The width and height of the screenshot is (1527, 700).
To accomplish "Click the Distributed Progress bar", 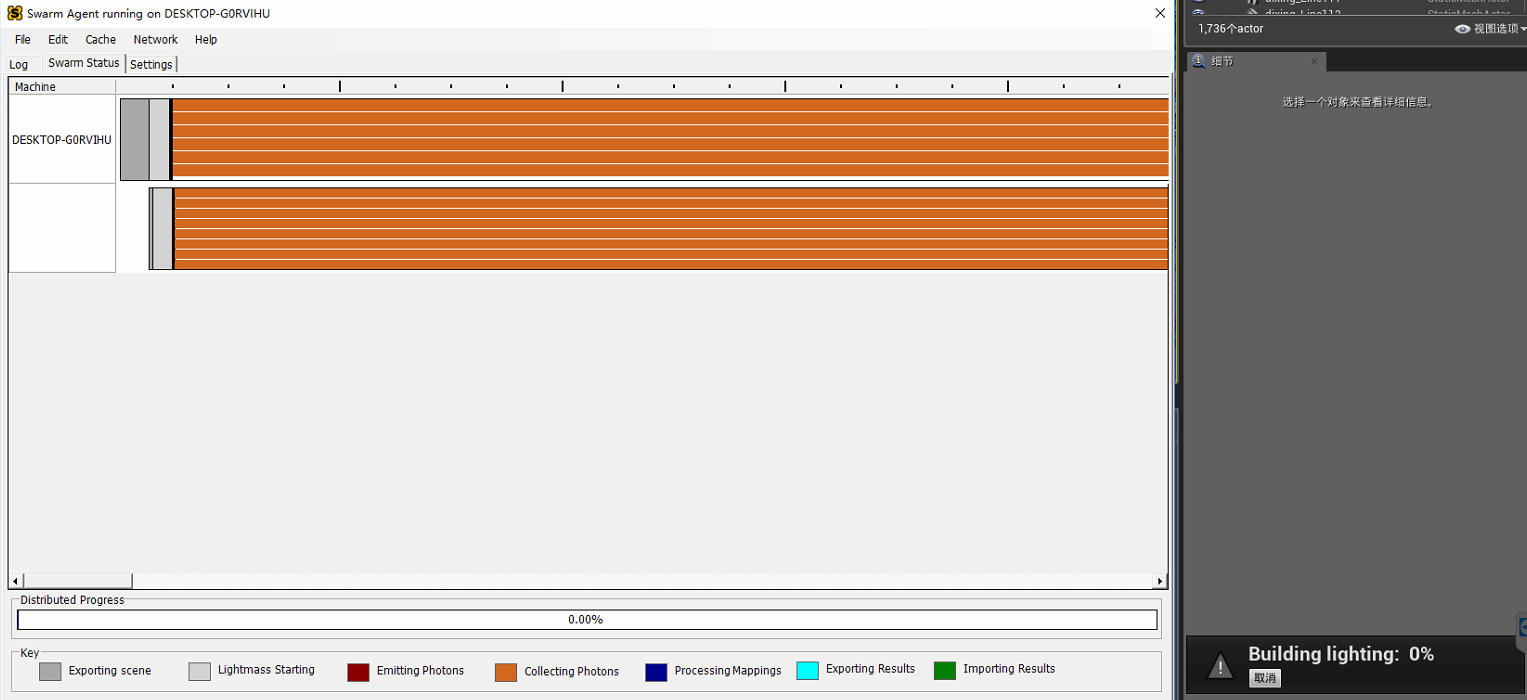I will point(587,620).
